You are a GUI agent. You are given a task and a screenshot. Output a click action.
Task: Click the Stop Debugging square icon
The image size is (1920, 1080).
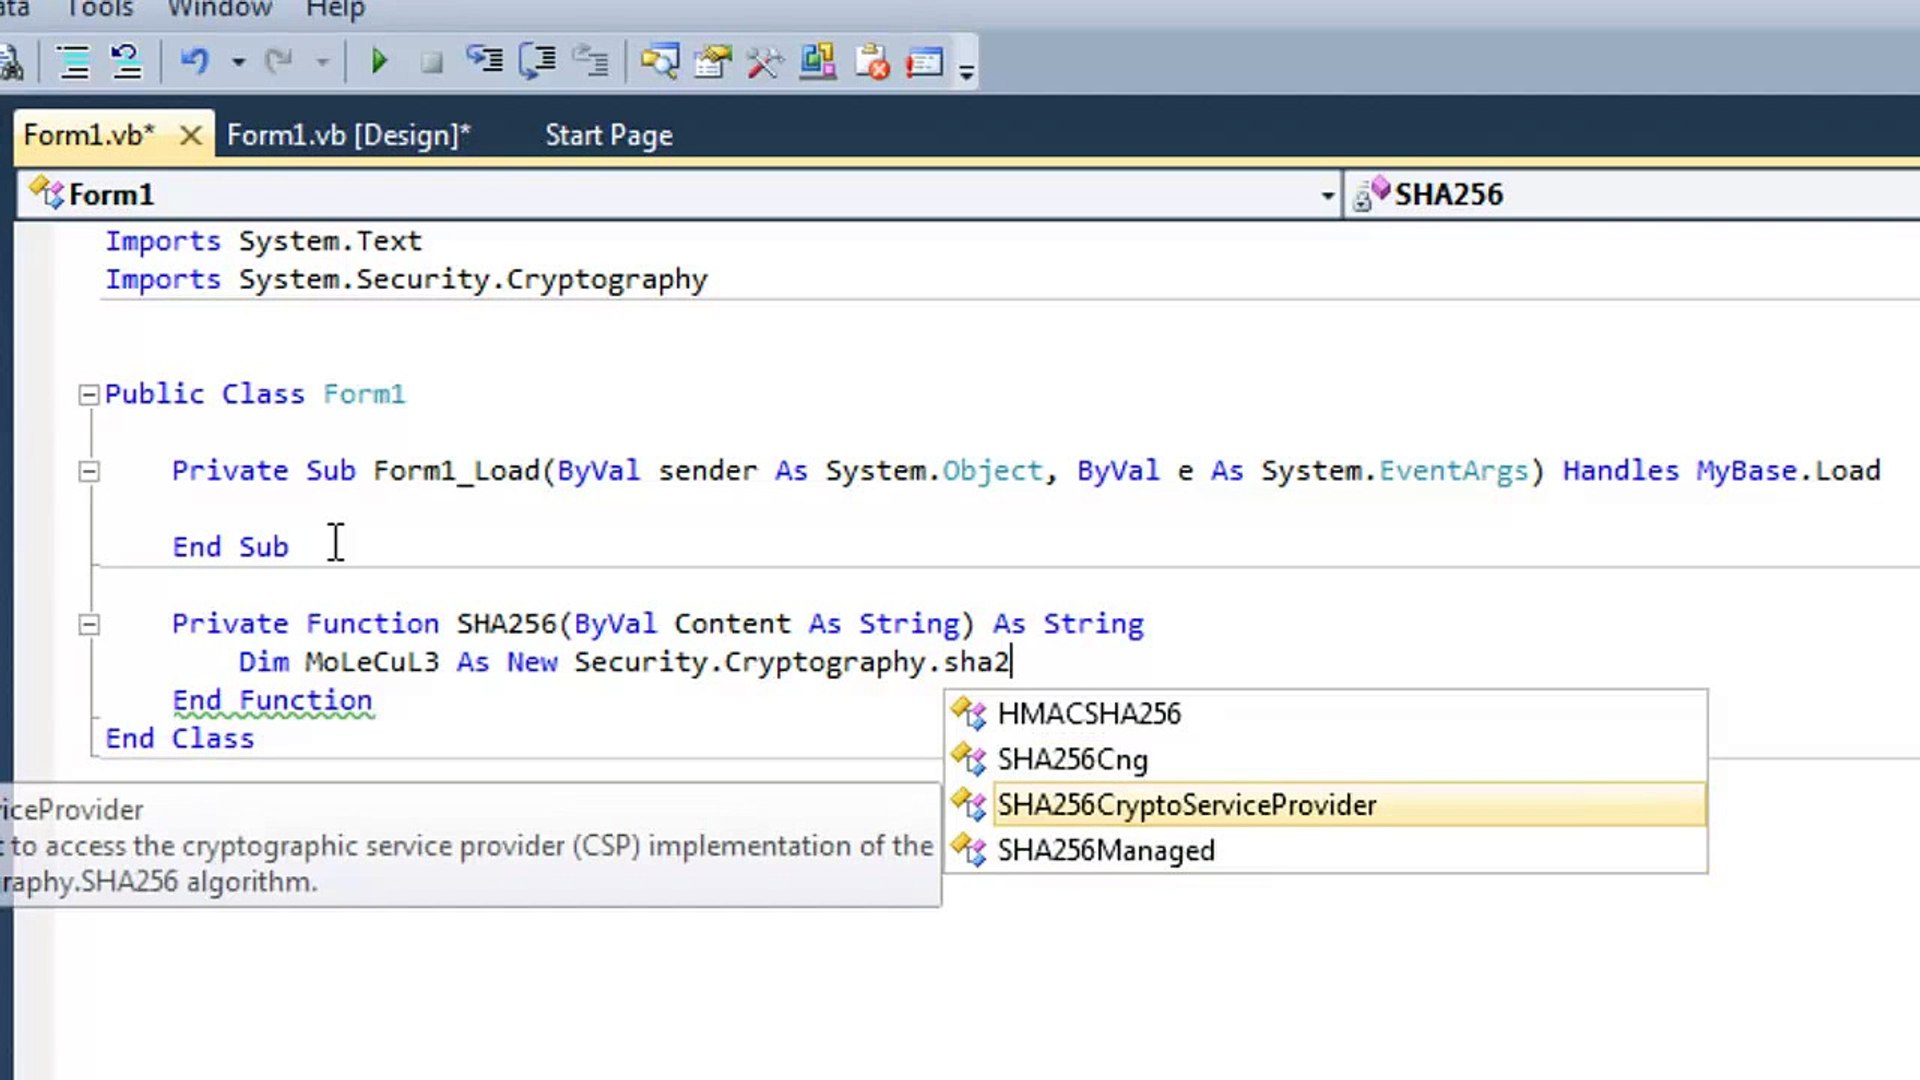click(x=432, y=63)
